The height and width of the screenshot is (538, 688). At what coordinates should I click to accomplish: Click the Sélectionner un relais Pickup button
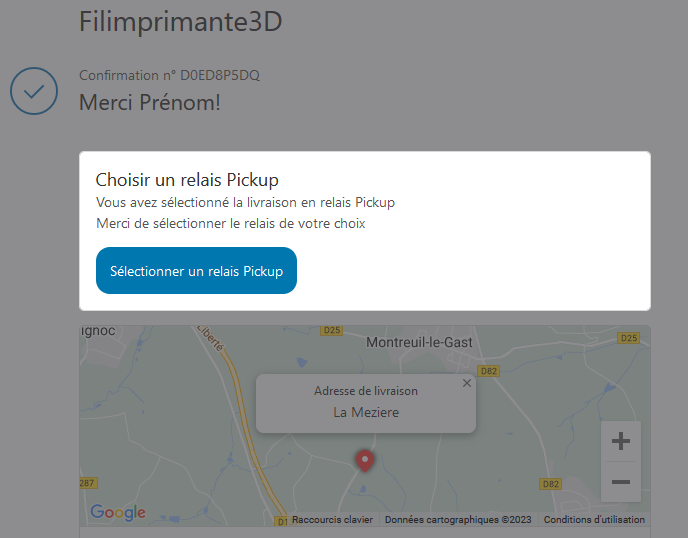196,270
